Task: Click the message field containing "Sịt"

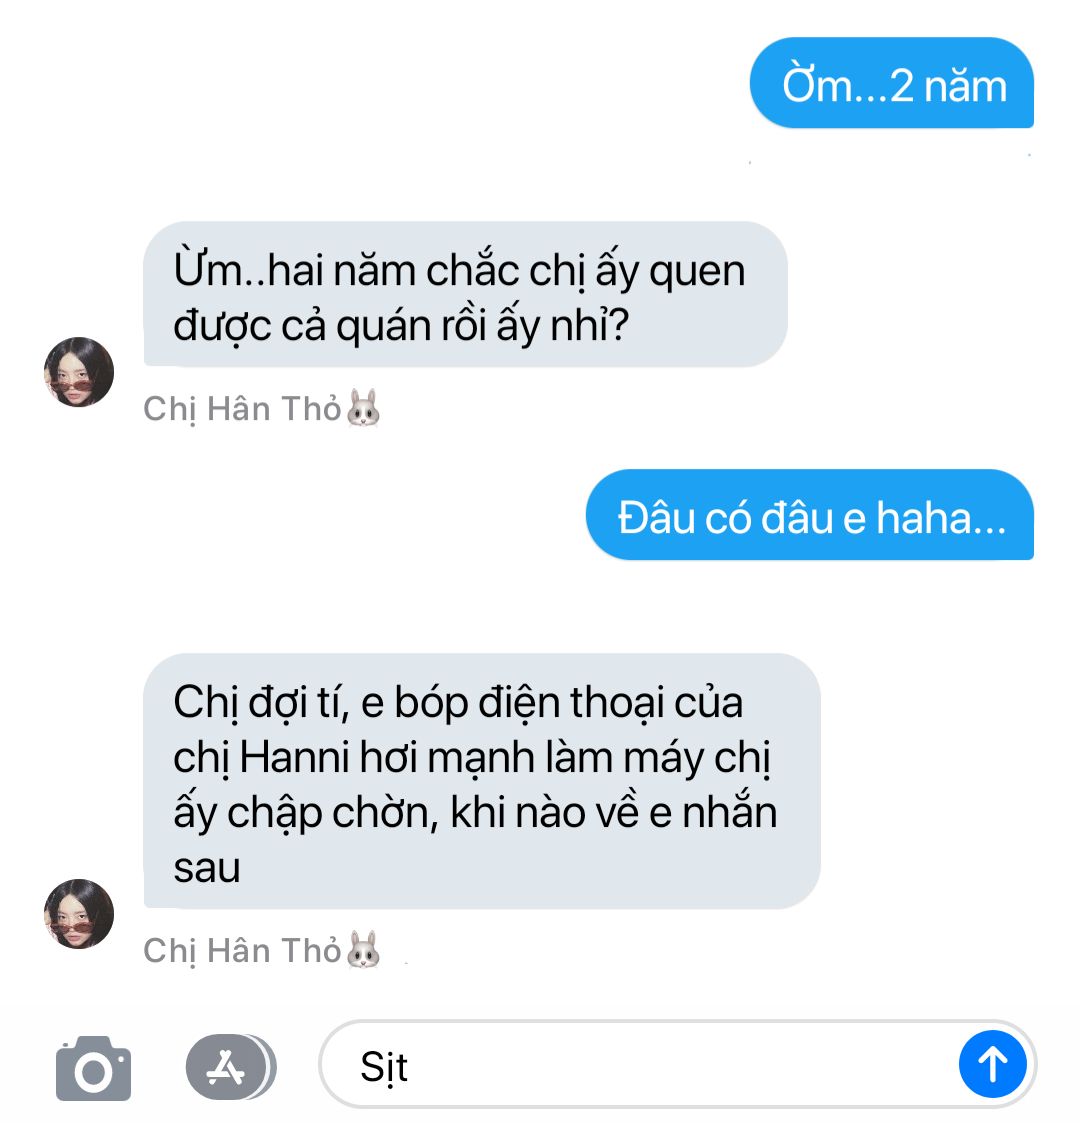Action: pos(678,1065)
